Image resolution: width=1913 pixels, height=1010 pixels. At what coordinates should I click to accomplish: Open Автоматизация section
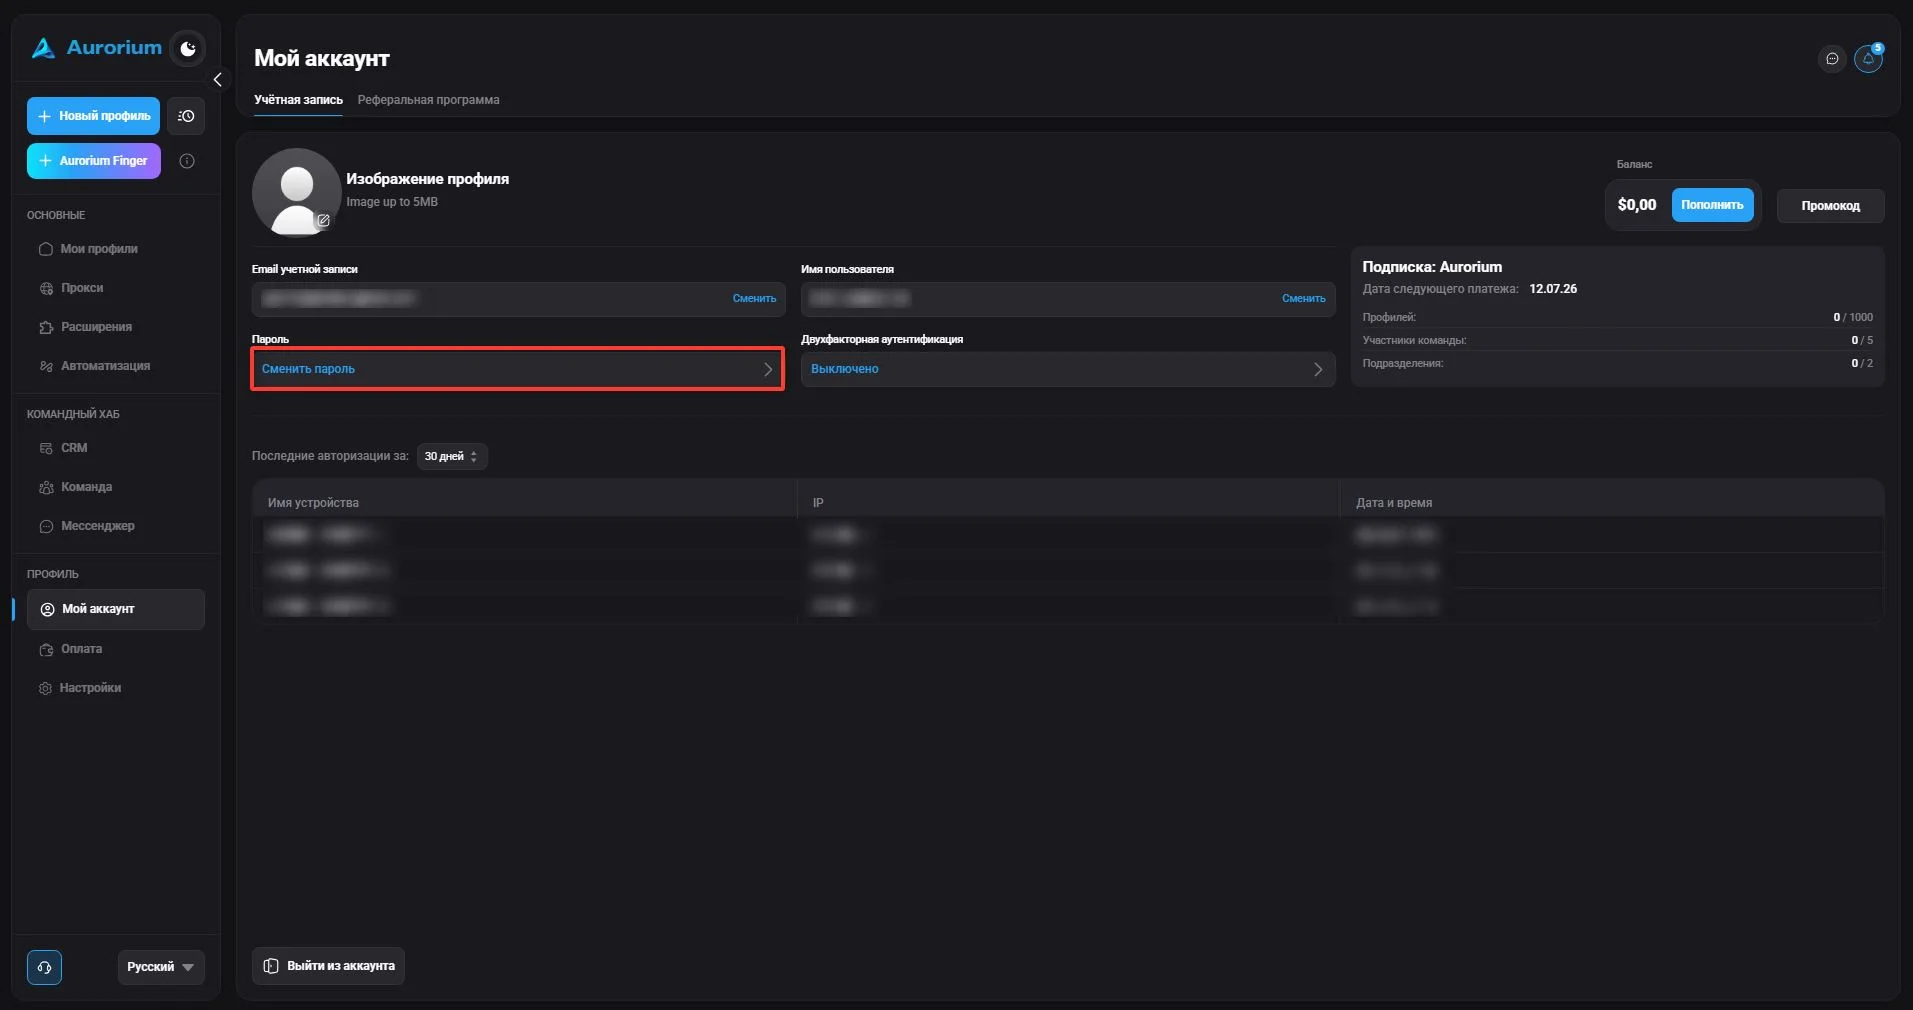click(x=95, y=366)
